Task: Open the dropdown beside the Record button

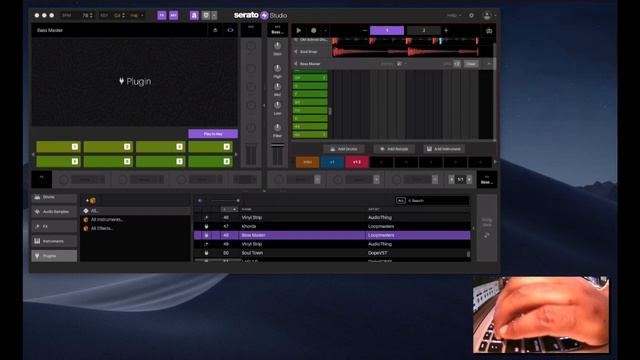Action: click(325, 30)
